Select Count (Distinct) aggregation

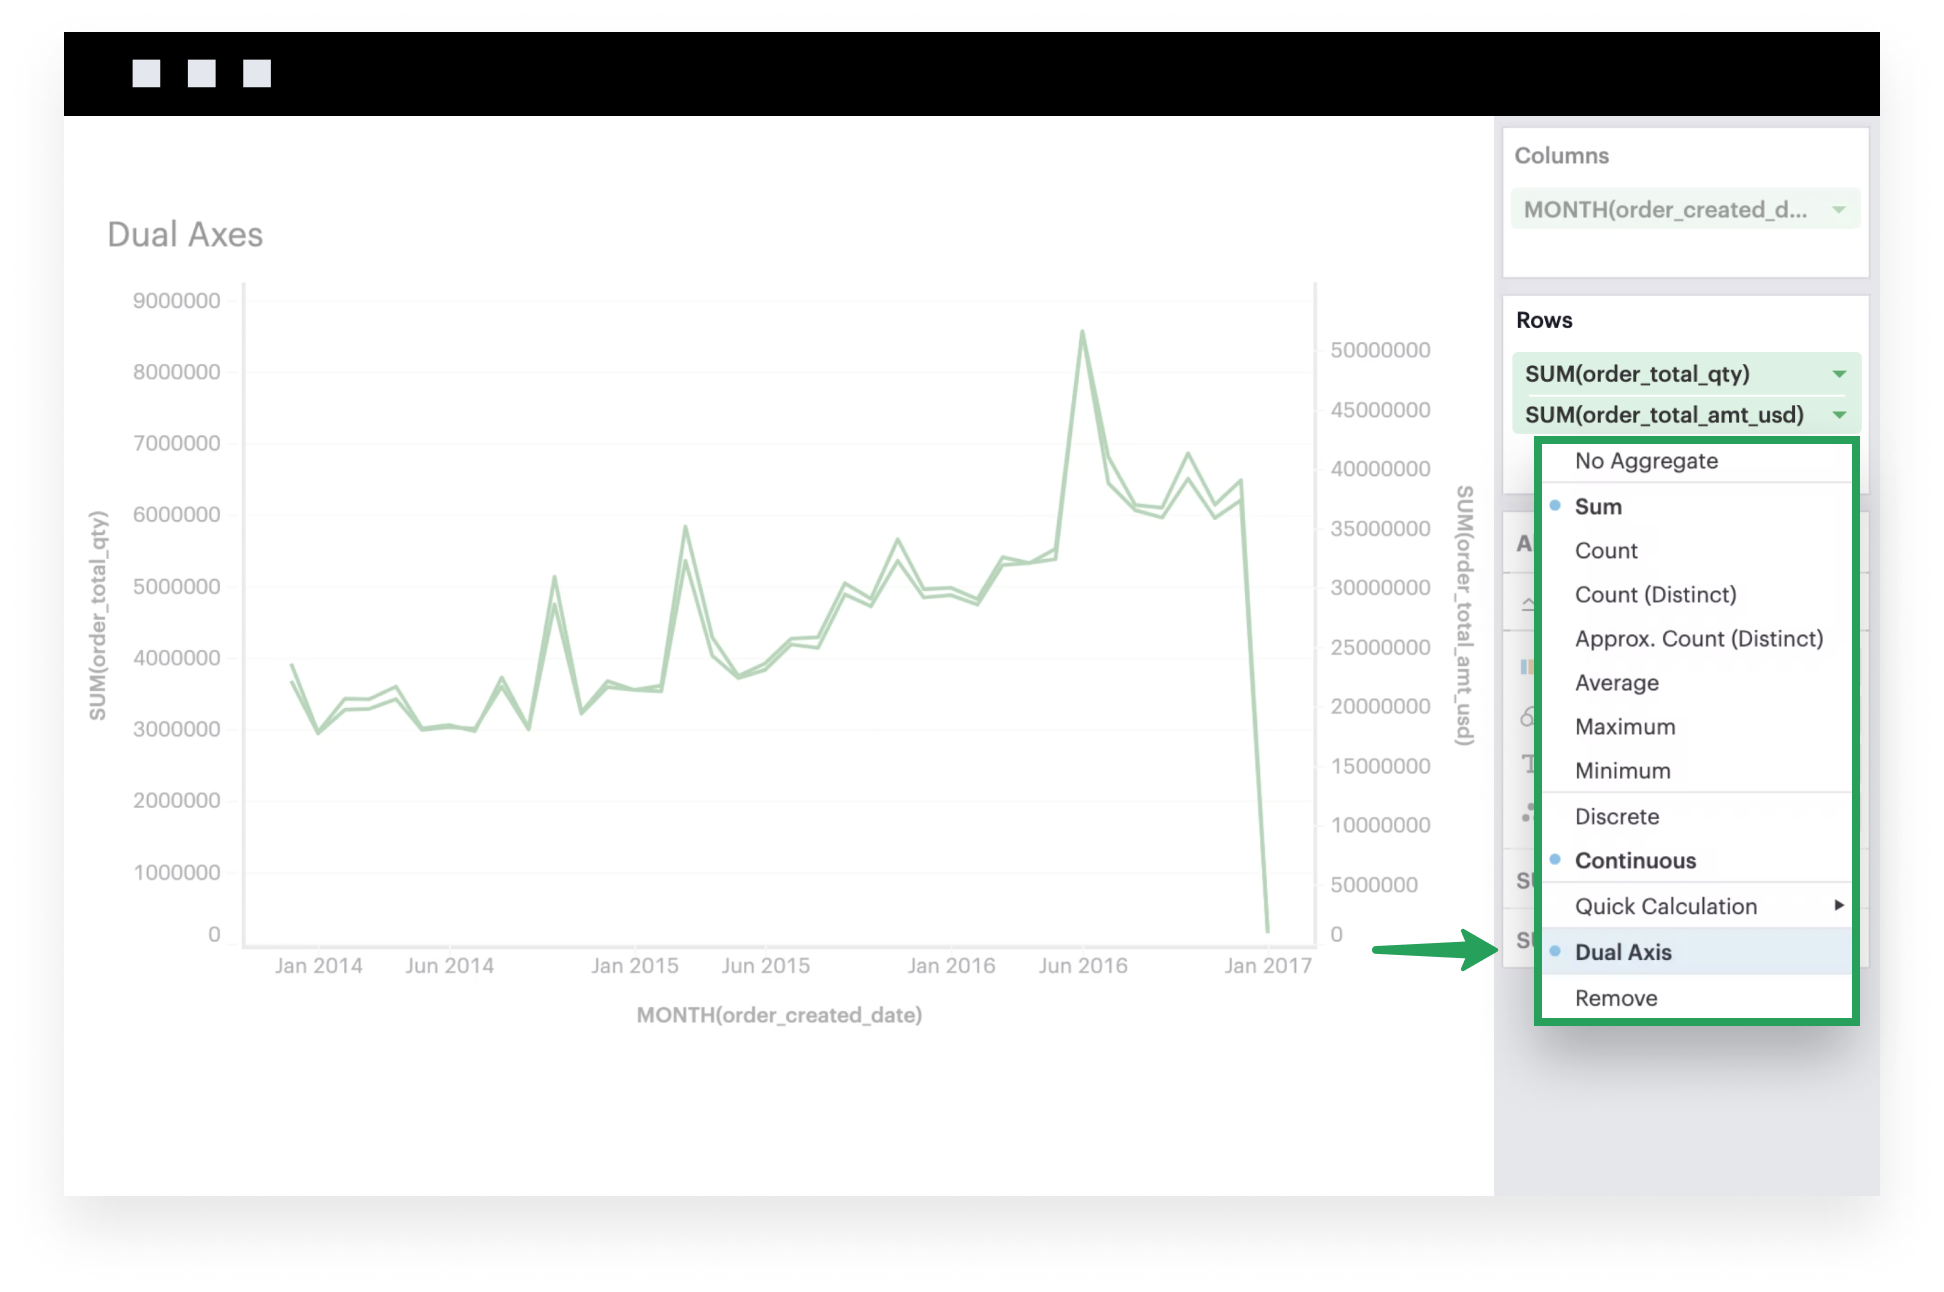coord(1655,595)
